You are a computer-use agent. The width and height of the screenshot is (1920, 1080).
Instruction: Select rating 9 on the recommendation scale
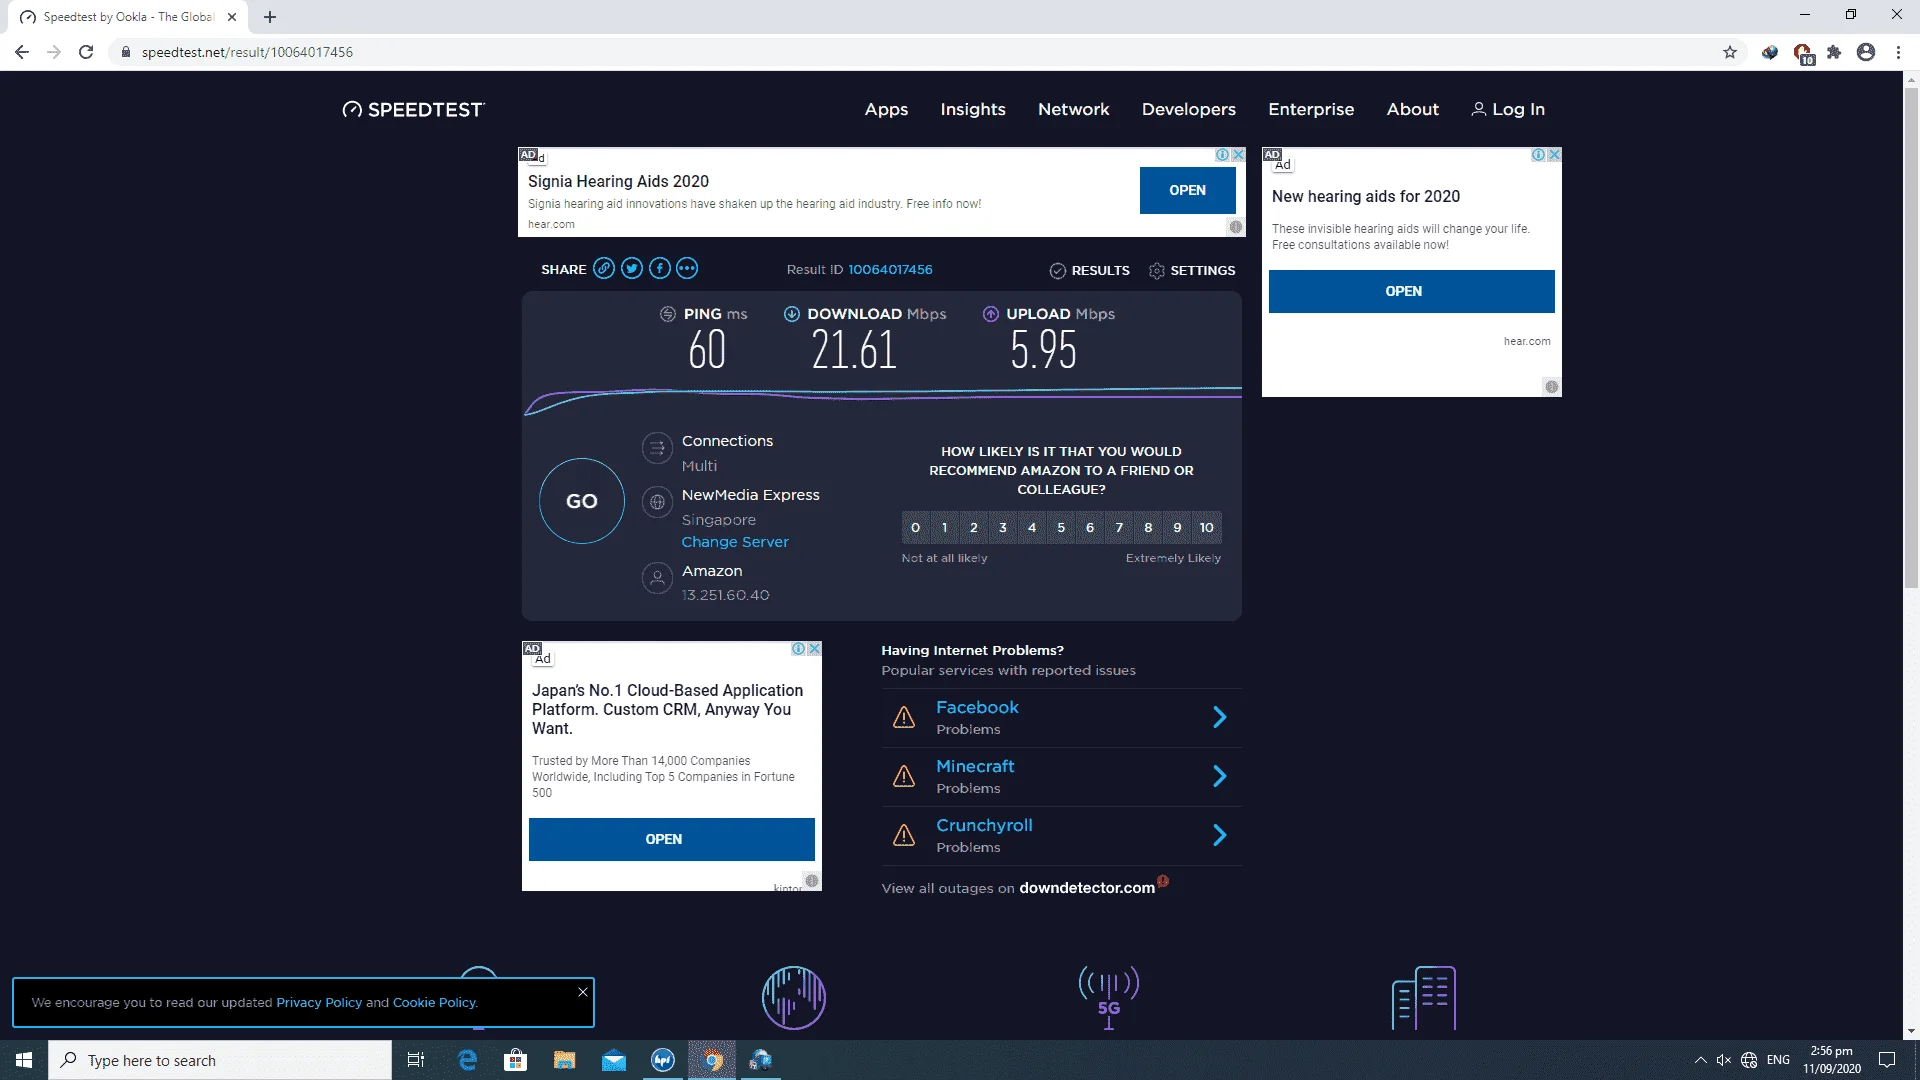click(x=1177, y=528)
